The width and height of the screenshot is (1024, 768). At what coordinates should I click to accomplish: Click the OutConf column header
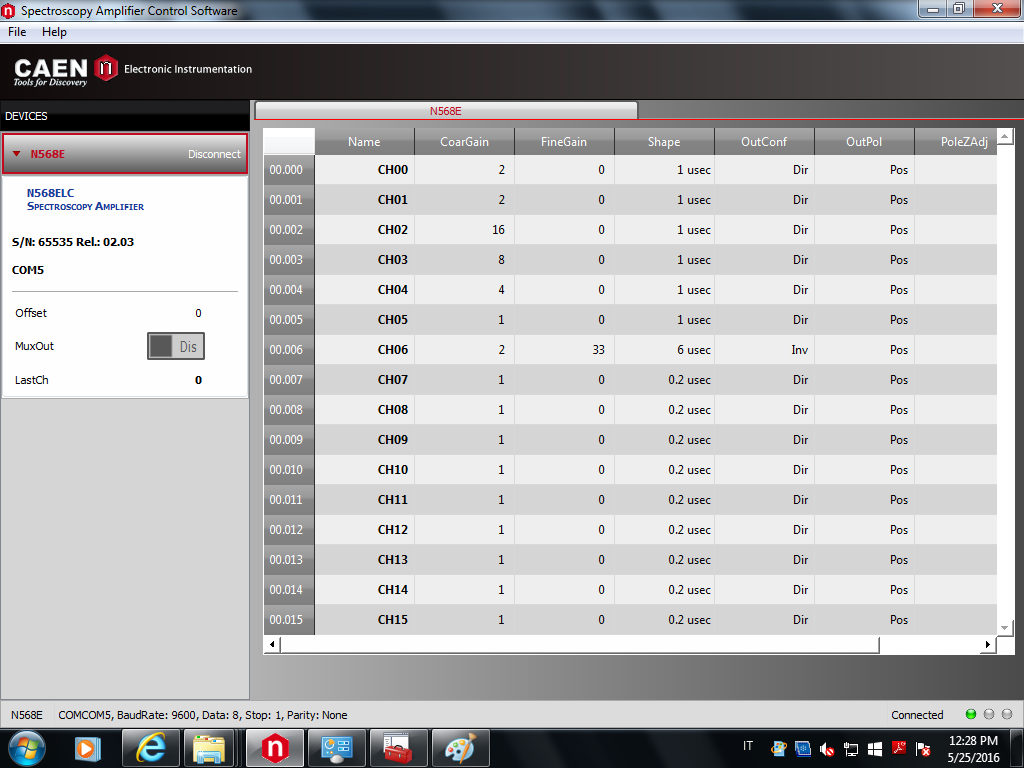pyautogui.click(x=764, y=142)
